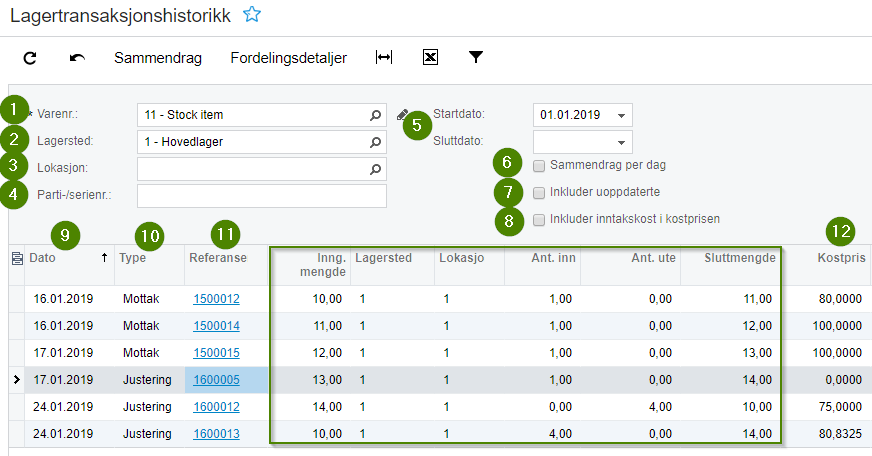Viewport: 872px width, 456px height.
Task: Click the Dato column sort arrow
Action: point(104,257)
